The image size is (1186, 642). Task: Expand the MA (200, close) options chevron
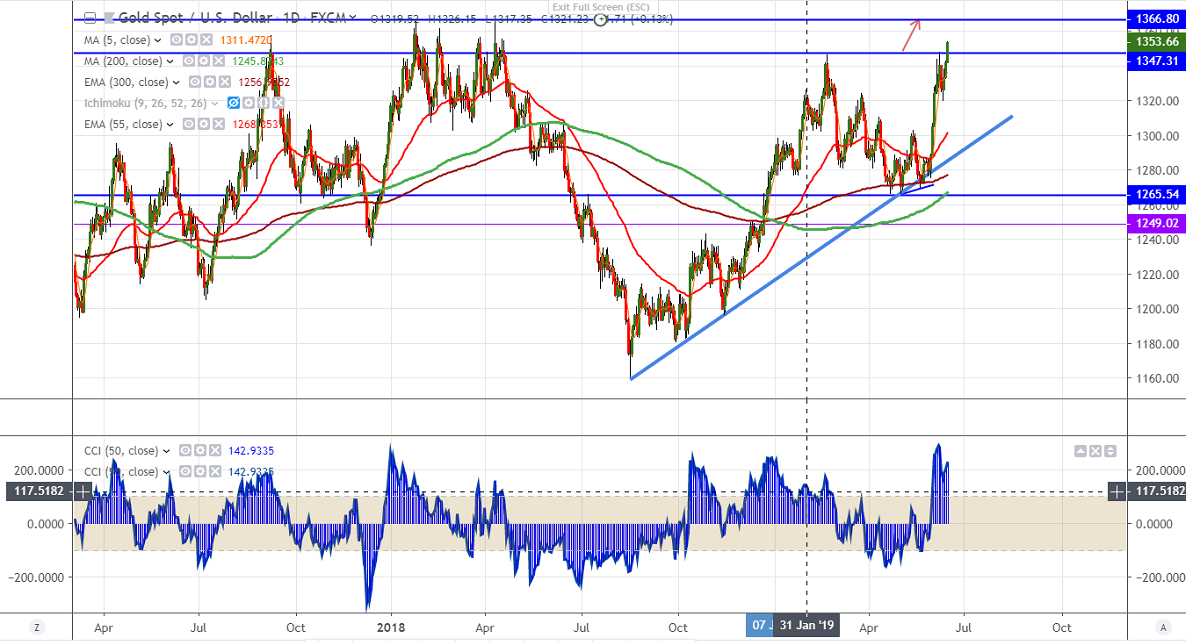tap(170, 61)
